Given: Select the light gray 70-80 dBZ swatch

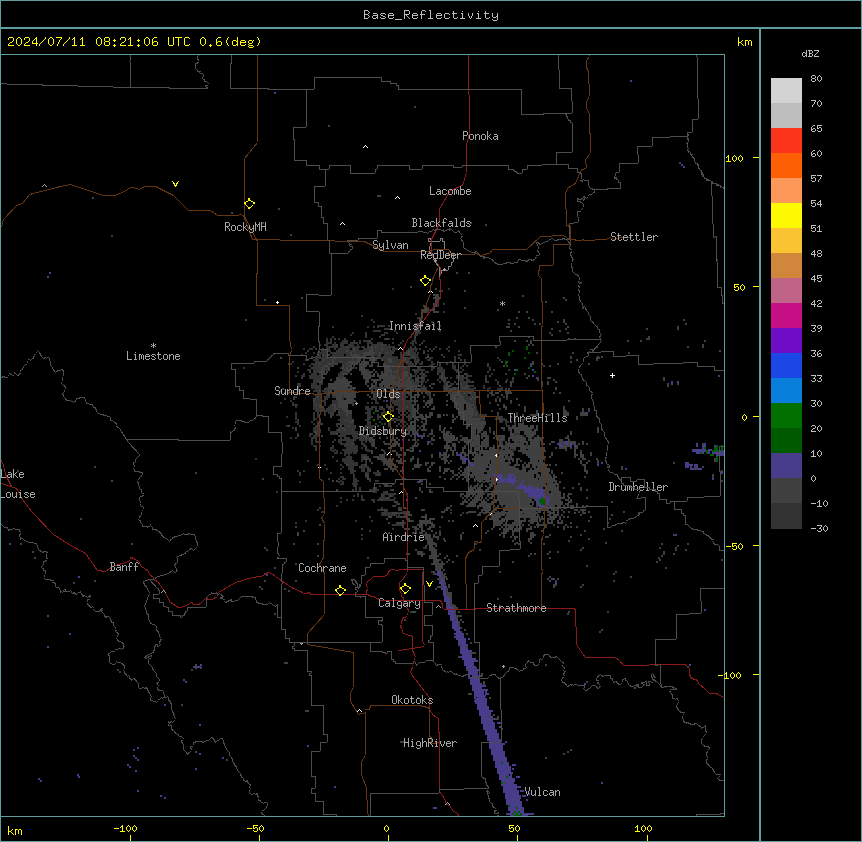Looking at the screenshot, I should (x=786, y=91).
